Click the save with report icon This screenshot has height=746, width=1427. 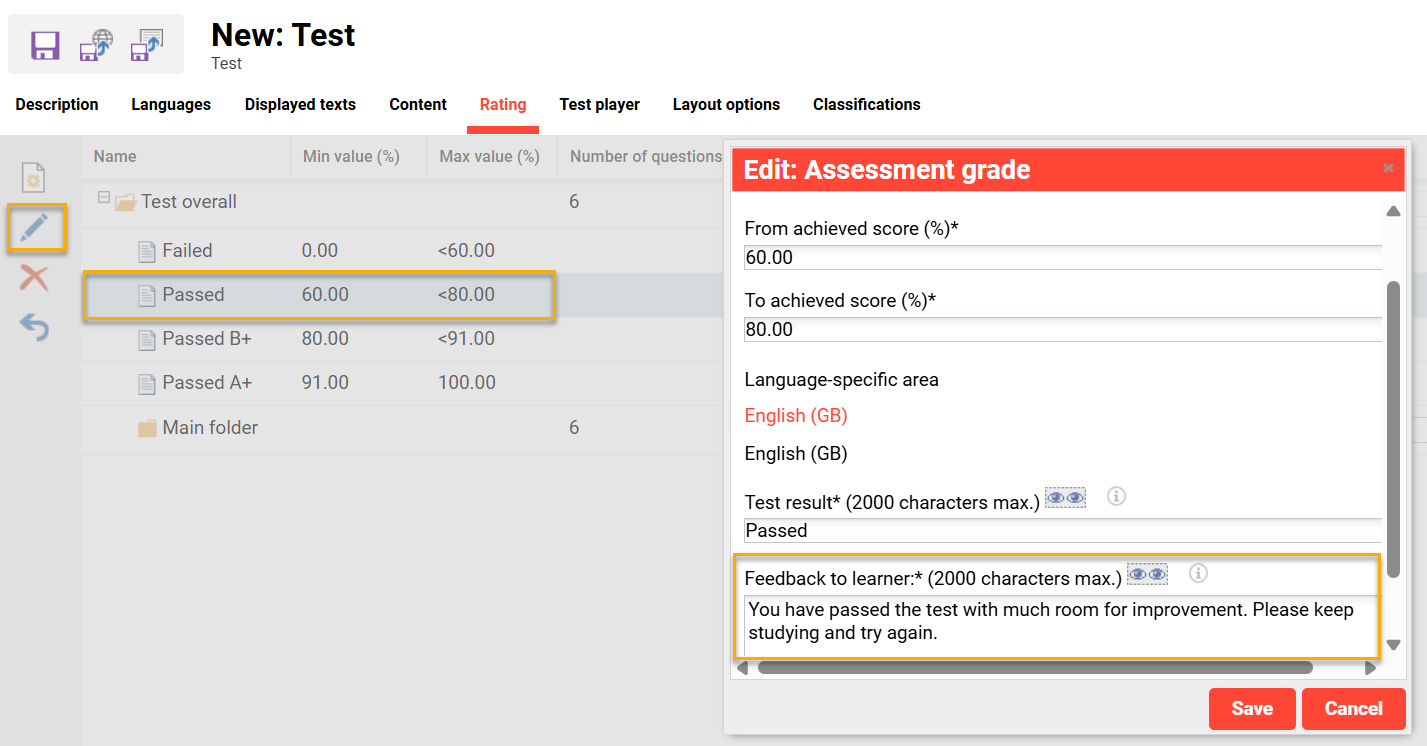coord(146,44)
